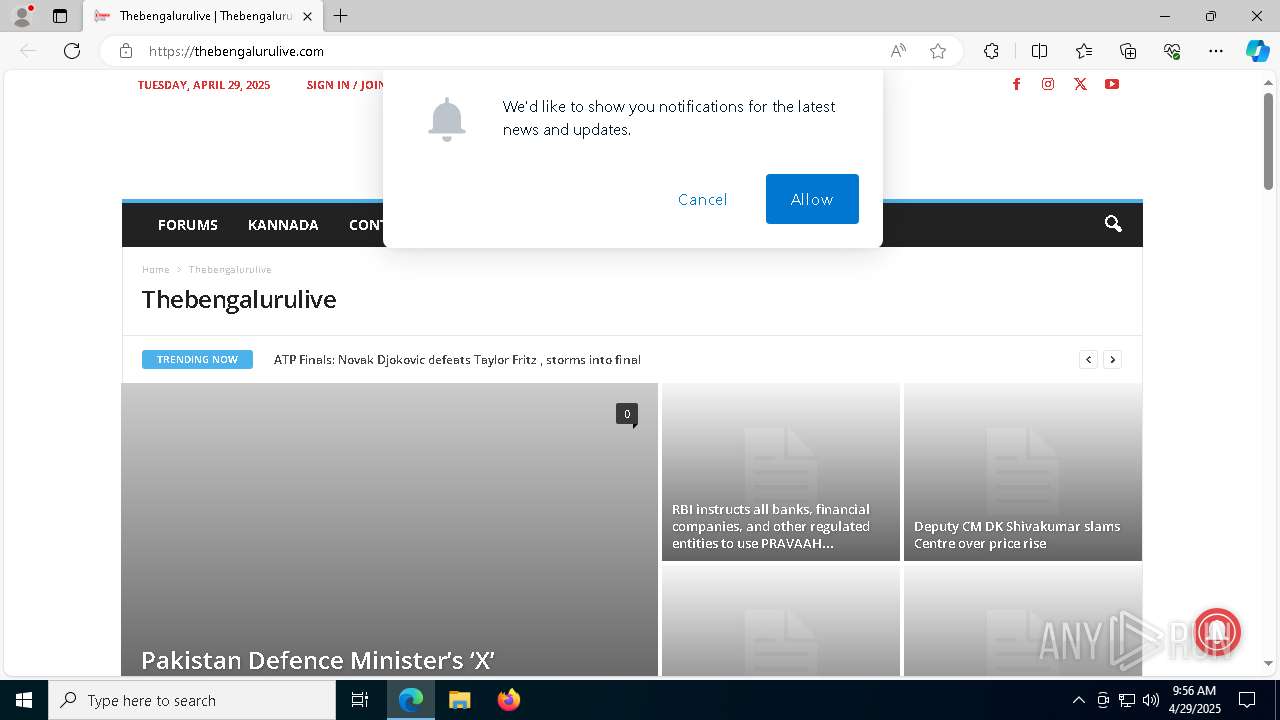The width and height of the screenshot is (1280, 720).
Task: Visit the site's Instagram page
Action: click(1048, 84)
